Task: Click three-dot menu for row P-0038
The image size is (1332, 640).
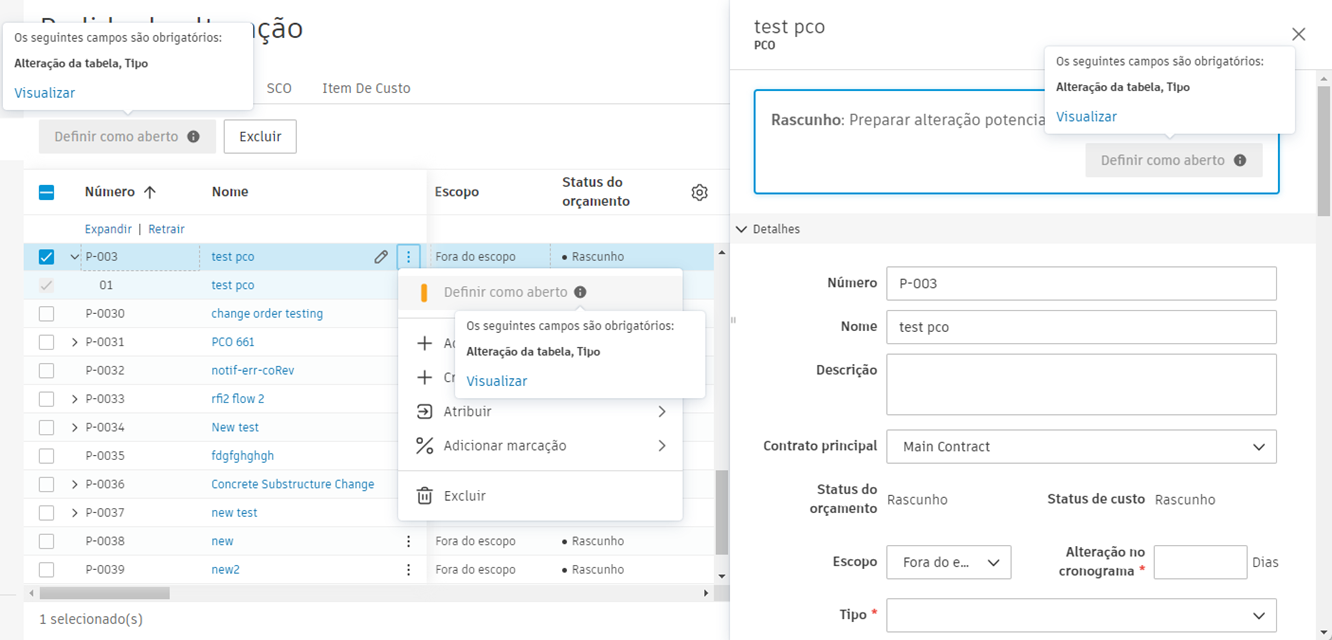Action: (x=408, y=541)
